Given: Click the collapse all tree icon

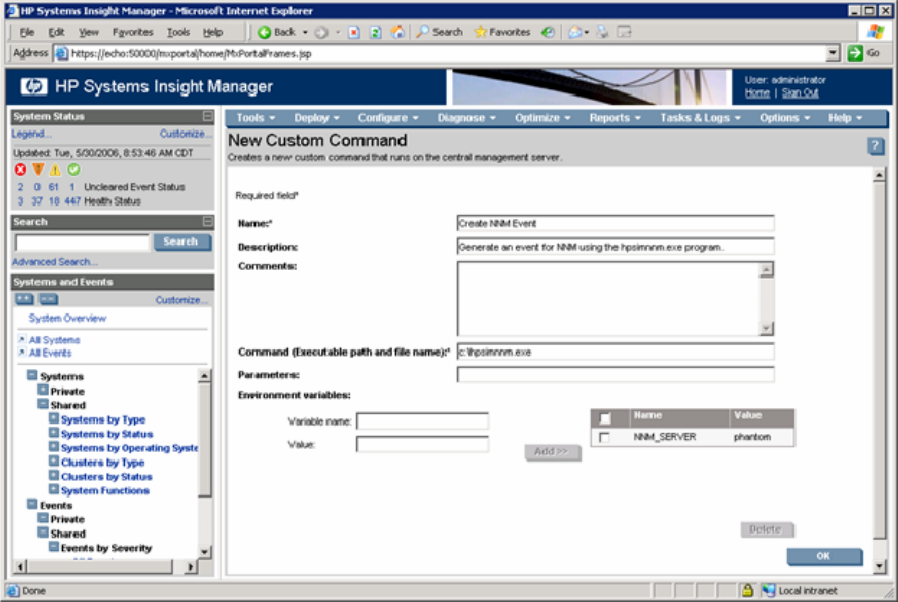Looking at the screenshot, I should 48,299.
